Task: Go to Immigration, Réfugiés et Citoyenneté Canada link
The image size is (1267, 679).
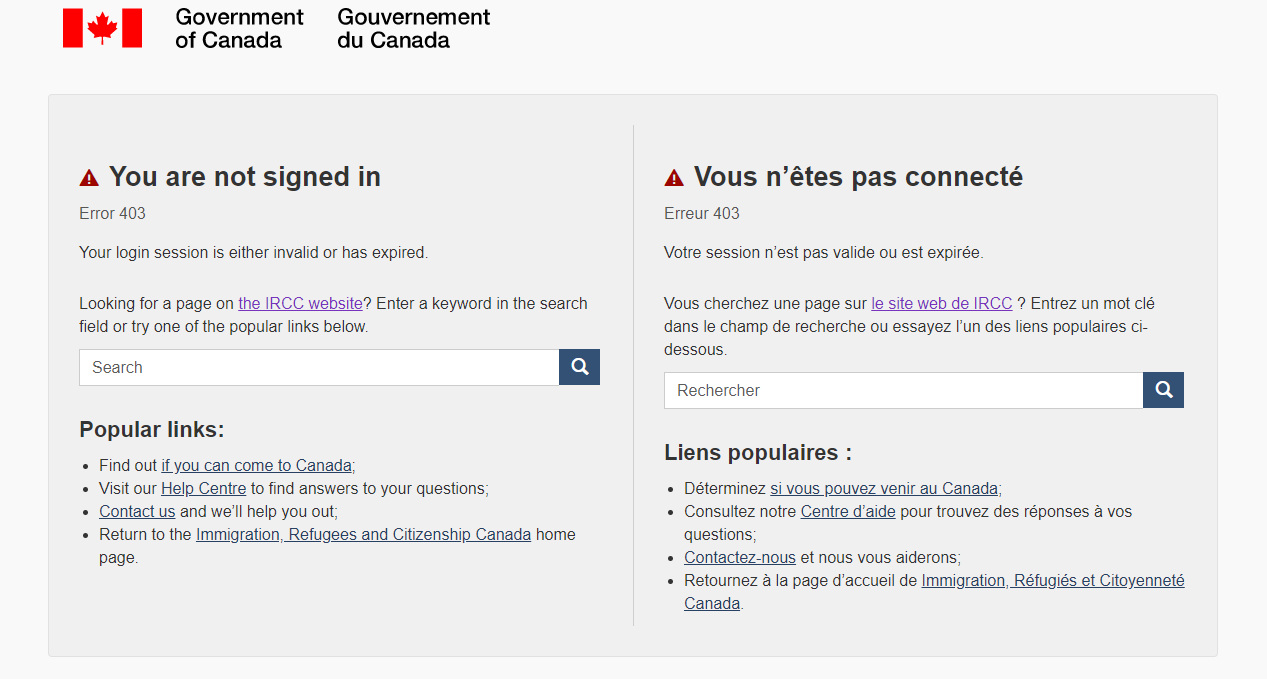Action: tap(1052, 580)
